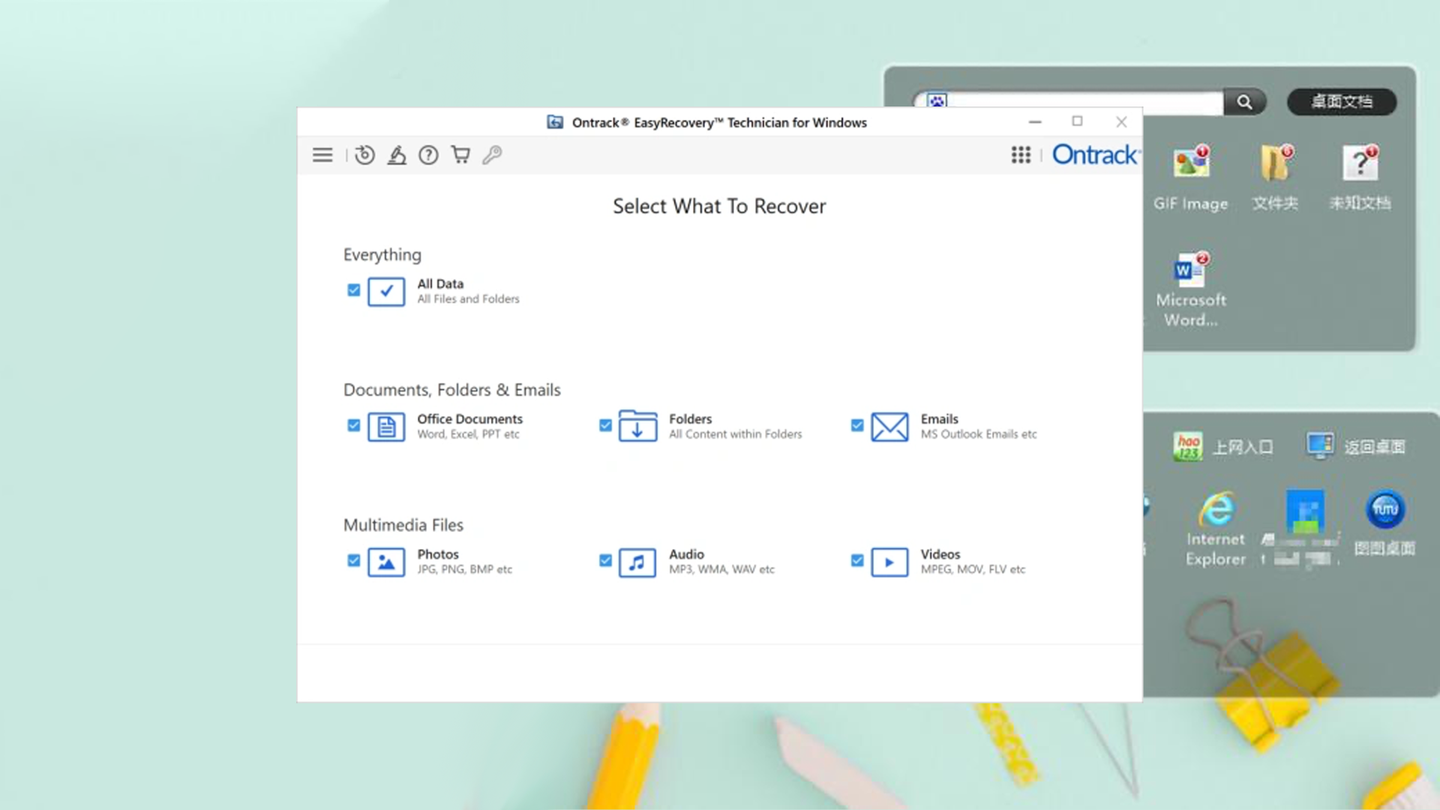Click the All Data checkmark tile icon

(x=386, y=291)
